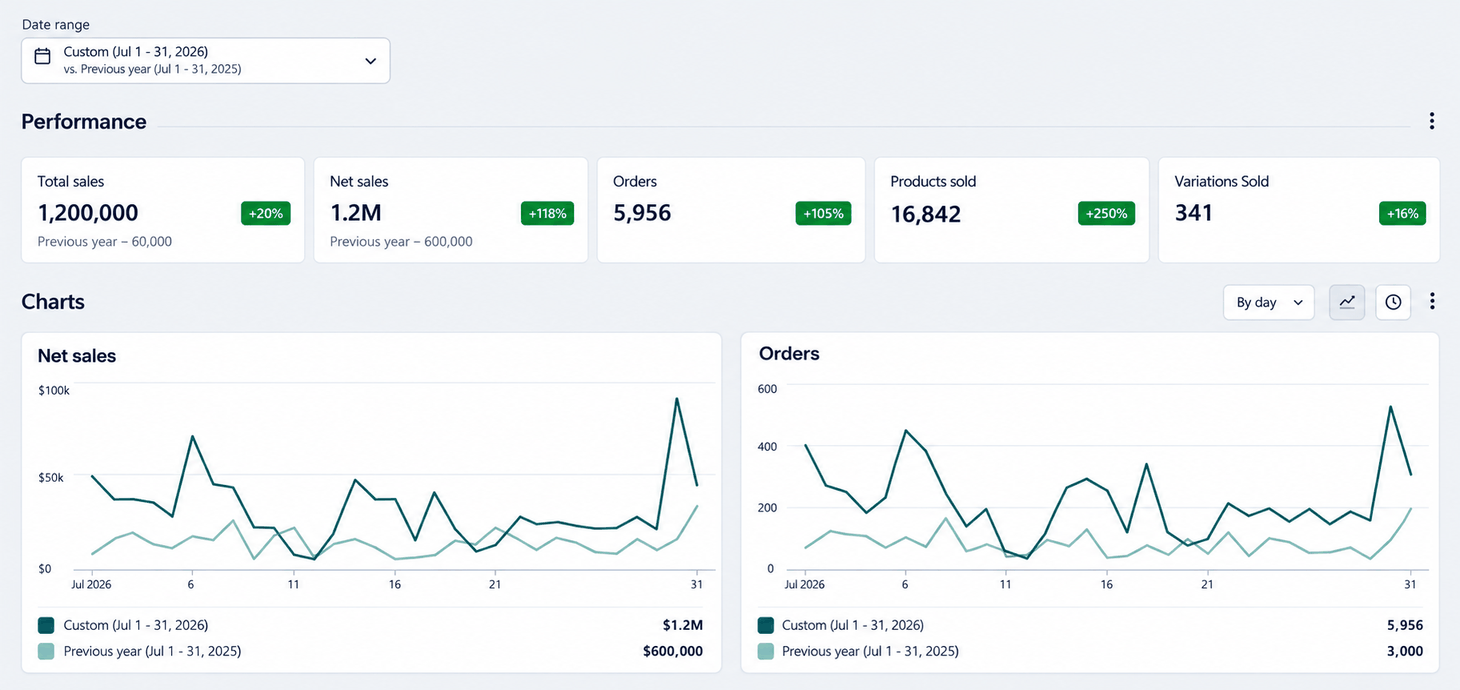The image size is (1460, 690).
Task: Click the +118% badge on Net sales
Action: [x=547, y=213]
